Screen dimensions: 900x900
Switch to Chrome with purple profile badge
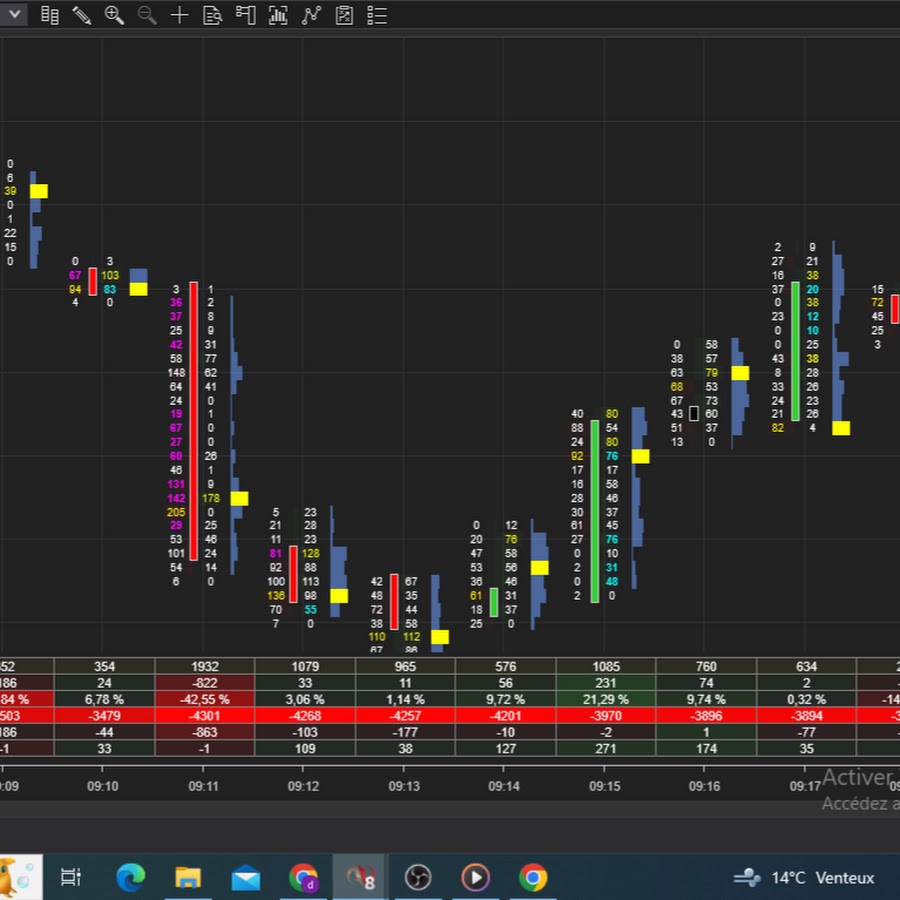tap(304, 877)
